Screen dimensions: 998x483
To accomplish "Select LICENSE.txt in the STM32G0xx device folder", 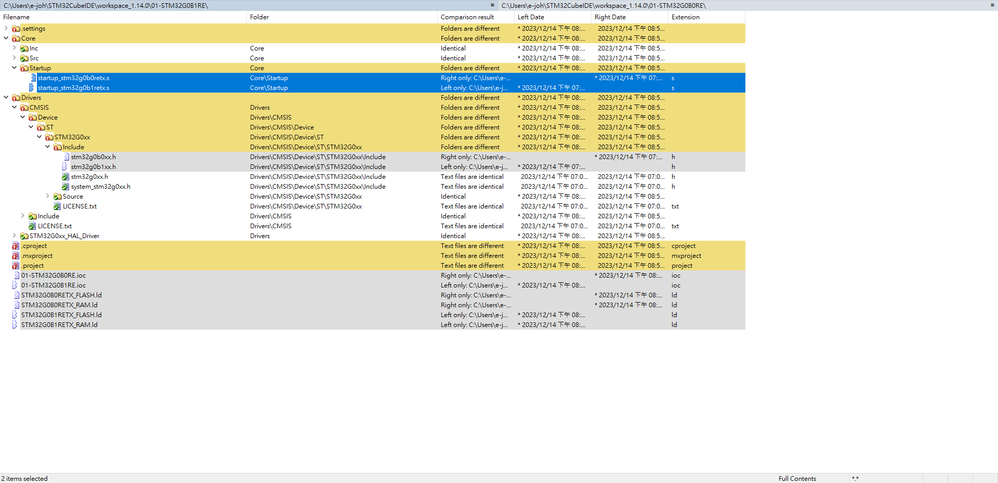I will (80, 206).
